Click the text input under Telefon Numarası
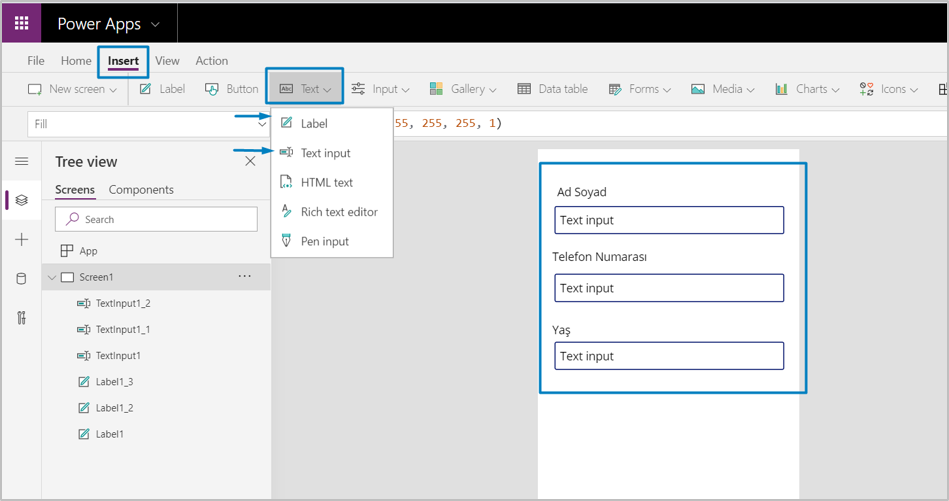949x501 pixels. pos(669,288)
